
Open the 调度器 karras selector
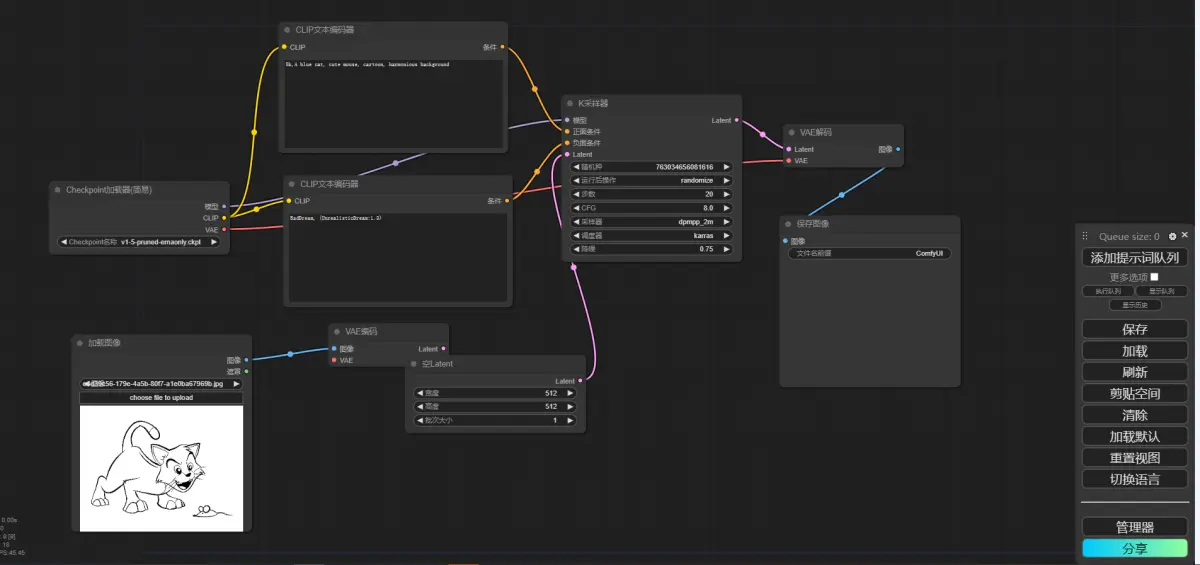[651, 236]
